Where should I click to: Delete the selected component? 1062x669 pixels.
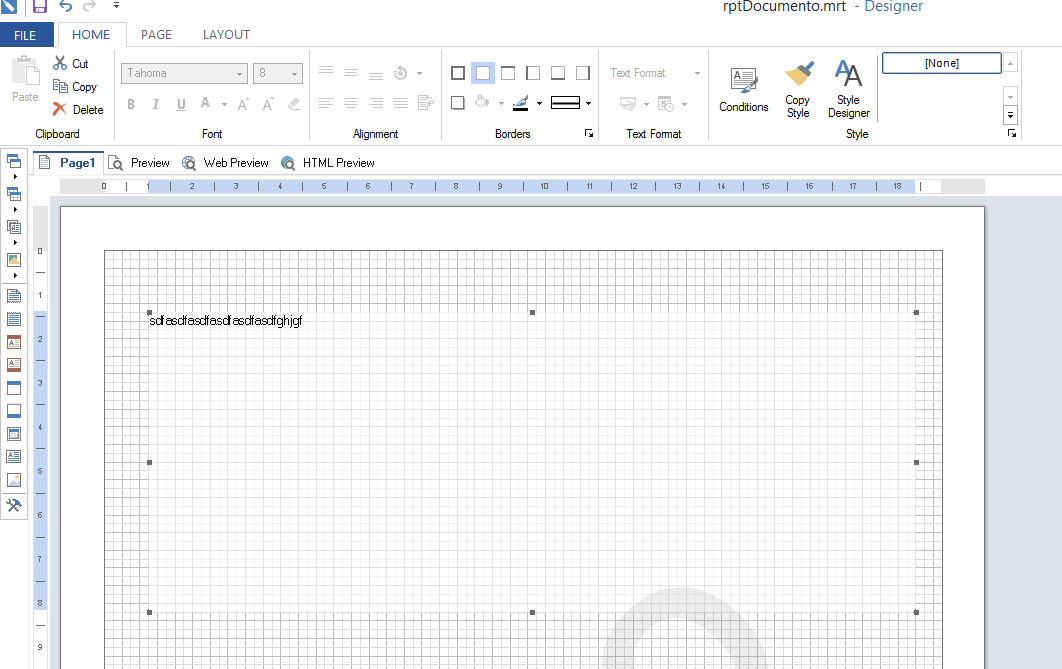(78, 110)
